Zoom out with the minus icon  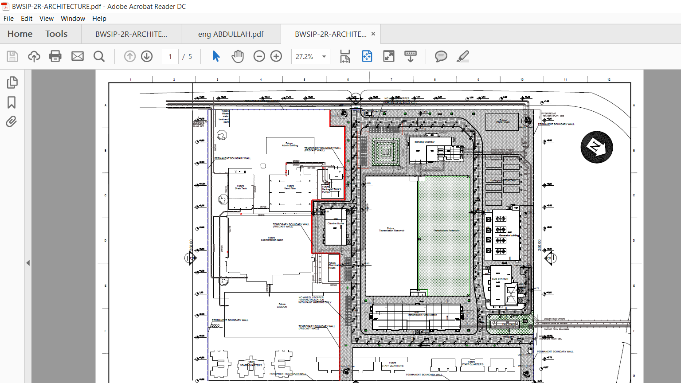259,56
